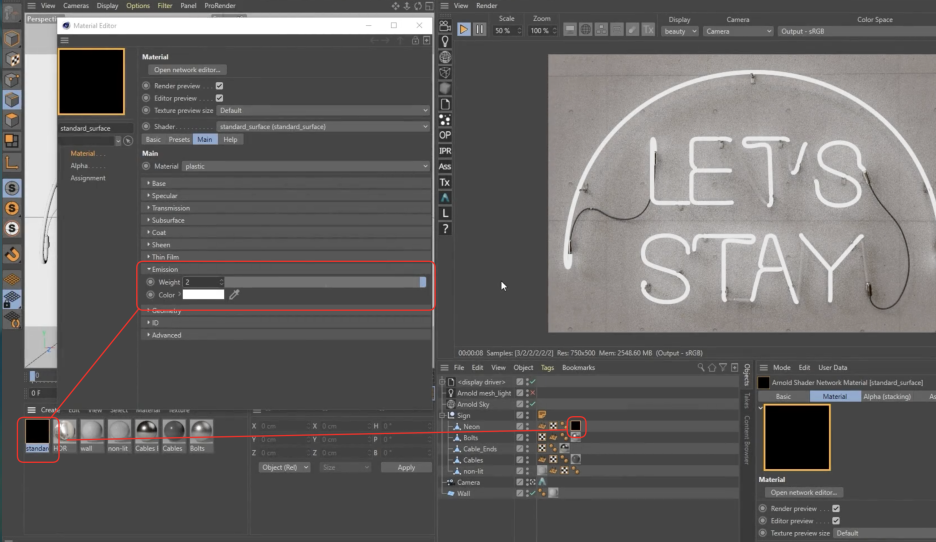This screenshot has height=542, width=936.
Task: Start the Arnold IPR render with play button
Action: click(x=464, y=29)
